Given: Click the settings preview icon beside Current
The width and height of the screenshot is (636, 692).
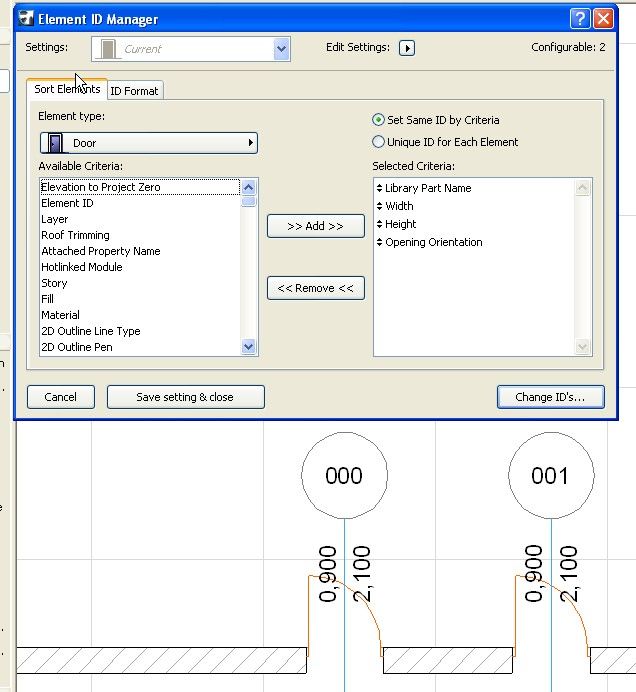Looking at the screenshot, I should (107, 49).
